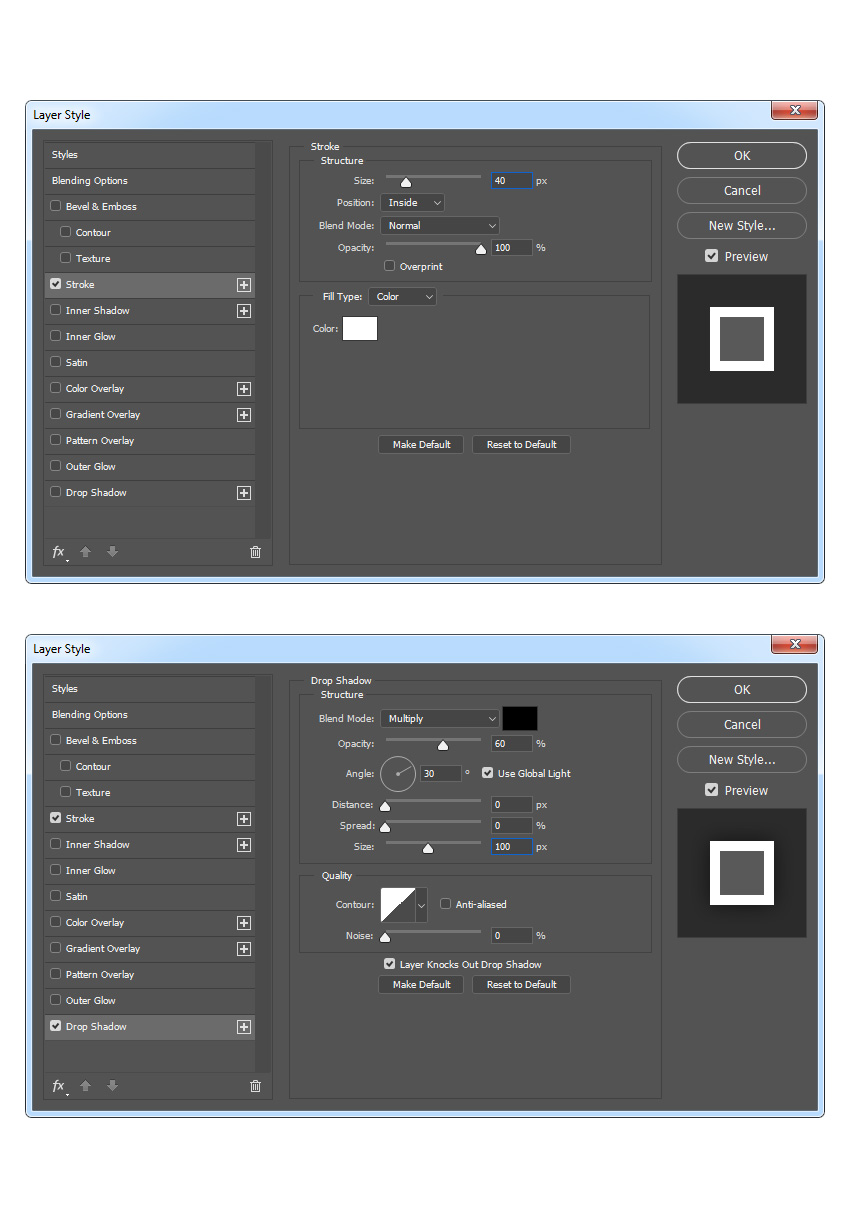Click drop shadow Angle input field

tap(441, 774)
